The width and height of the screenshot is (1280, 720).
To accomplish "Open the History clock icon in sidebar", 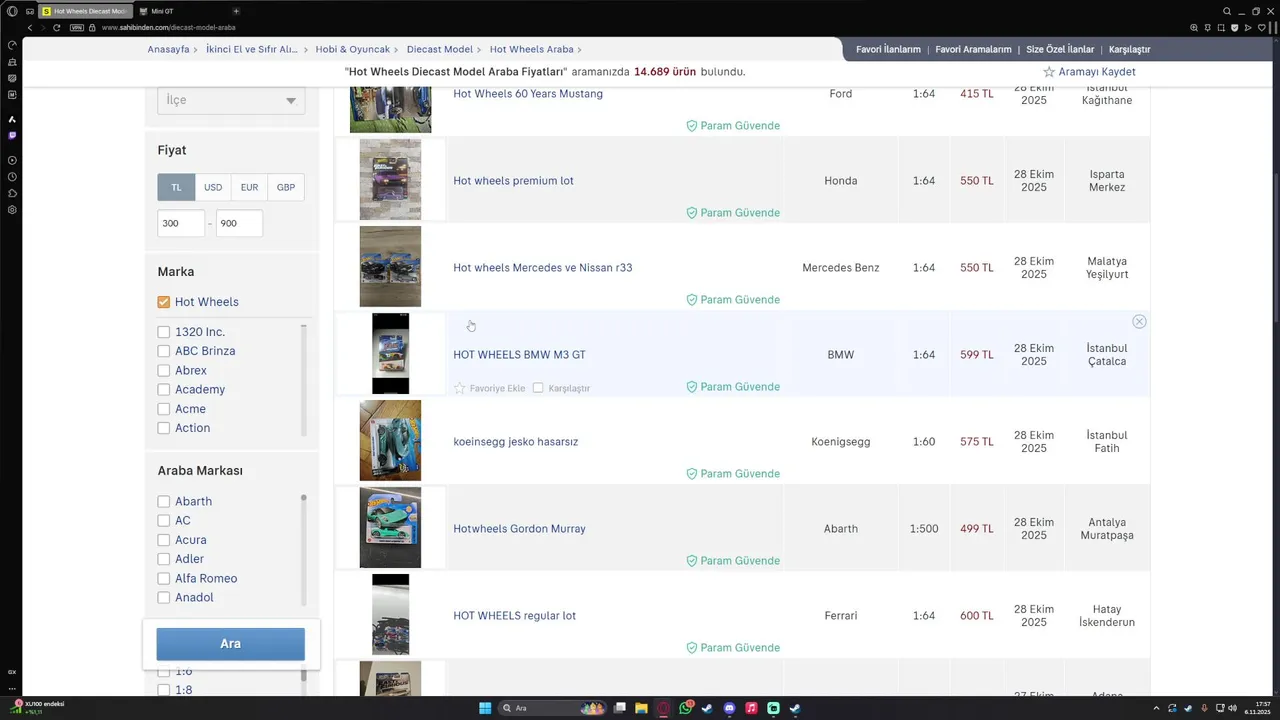I will pyautogui.click(x=12, y=177).
